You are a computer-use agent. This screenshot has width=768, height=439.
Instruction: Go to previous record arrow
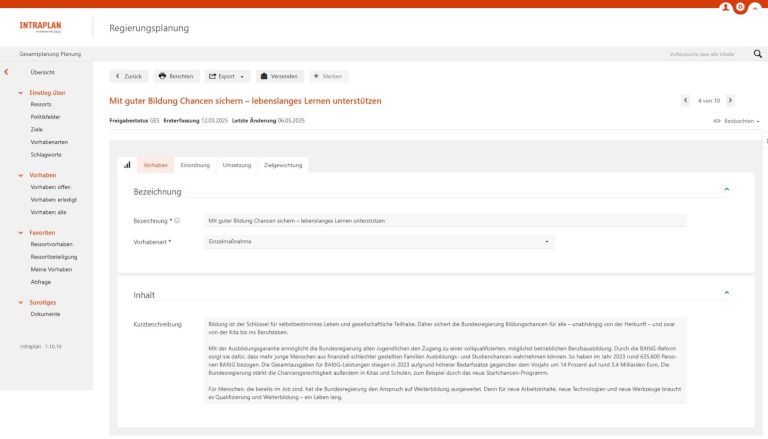(685, 100)
